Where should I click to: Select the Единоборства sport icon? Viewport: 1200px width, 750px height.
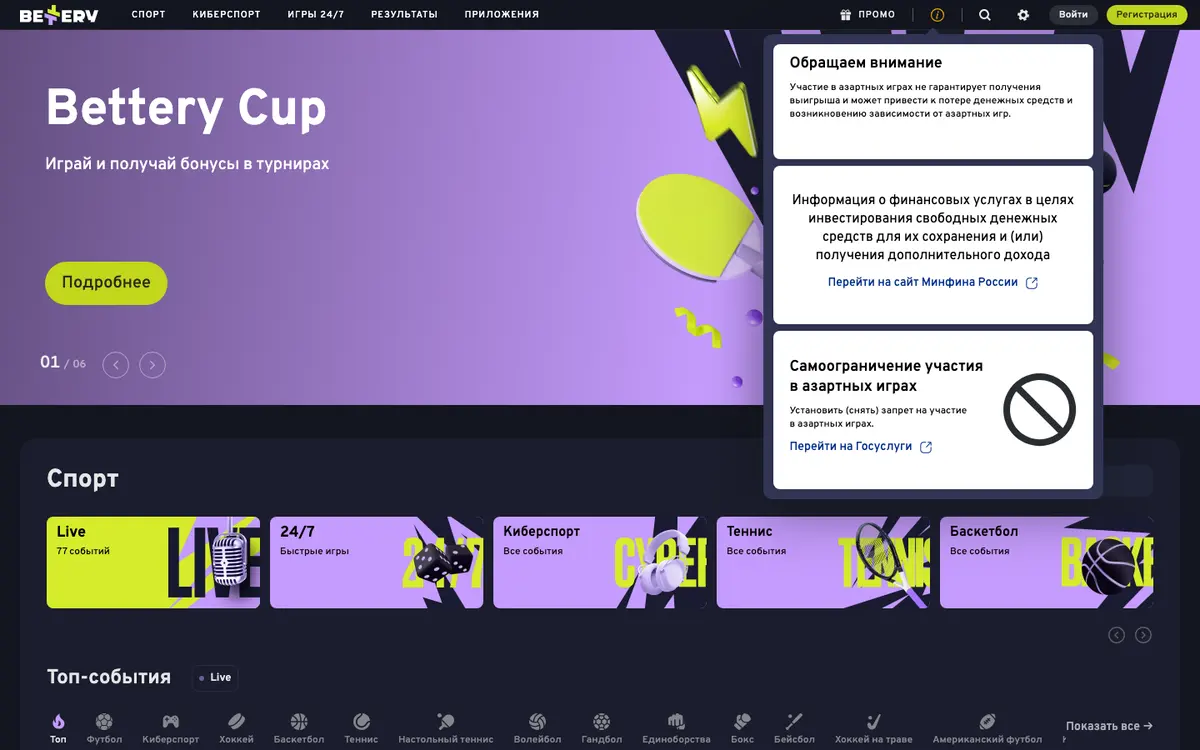677,728
